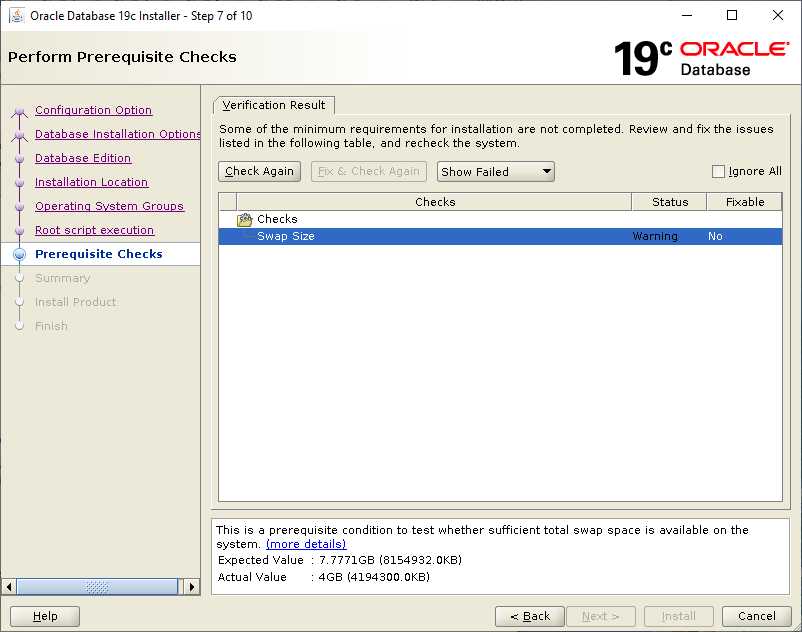Select the current Prerequisite Checks step
Viewport: 802px width, 632px height.
coord(99,254)
